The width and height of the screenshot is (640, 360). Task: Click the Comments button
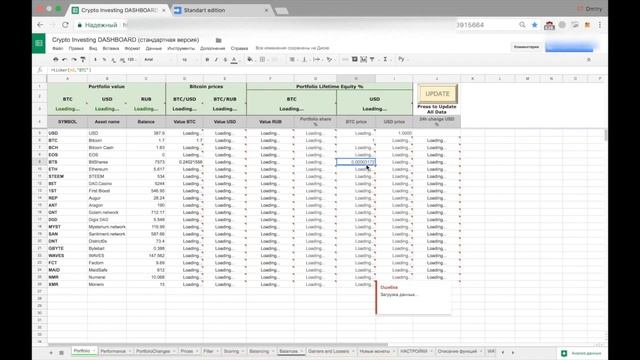[526, 47]
